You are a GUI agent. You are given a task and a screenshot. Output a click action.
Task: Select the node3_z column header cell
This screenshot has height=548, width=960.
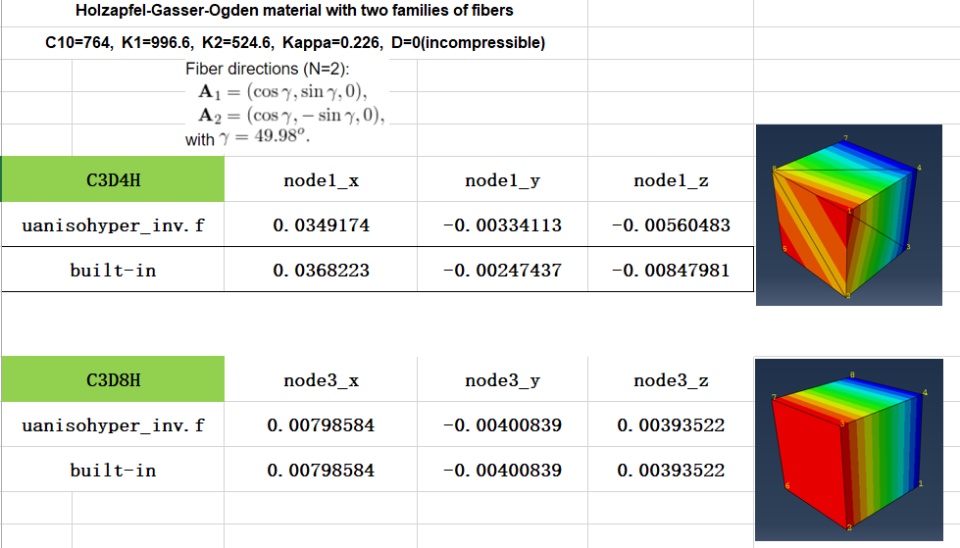(671, 380)
